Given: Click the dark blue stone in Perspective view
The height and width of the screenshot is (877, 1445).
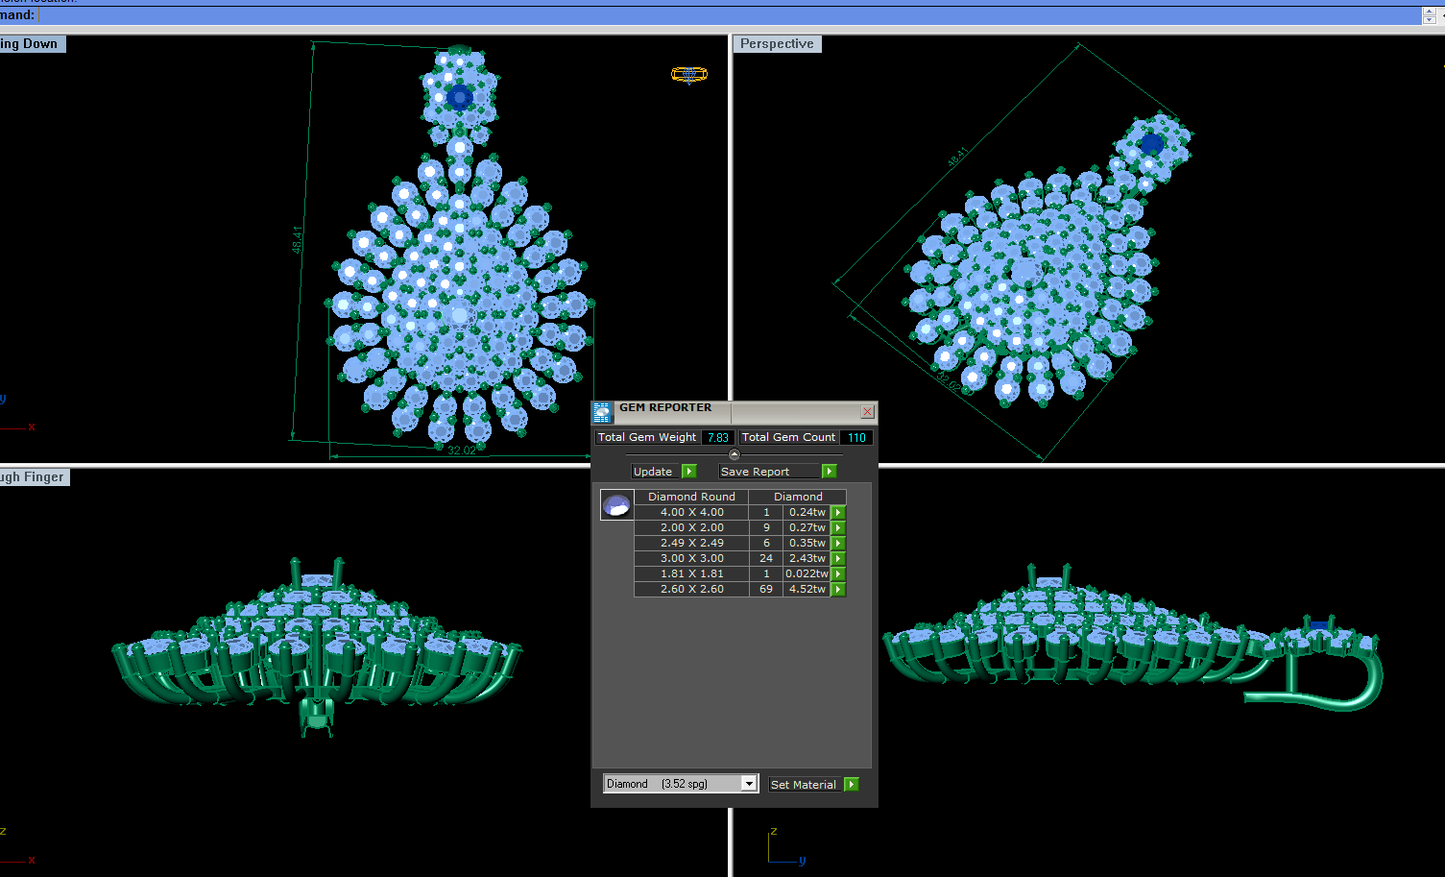Looking at the screenshot, I should pos(1152,144).
